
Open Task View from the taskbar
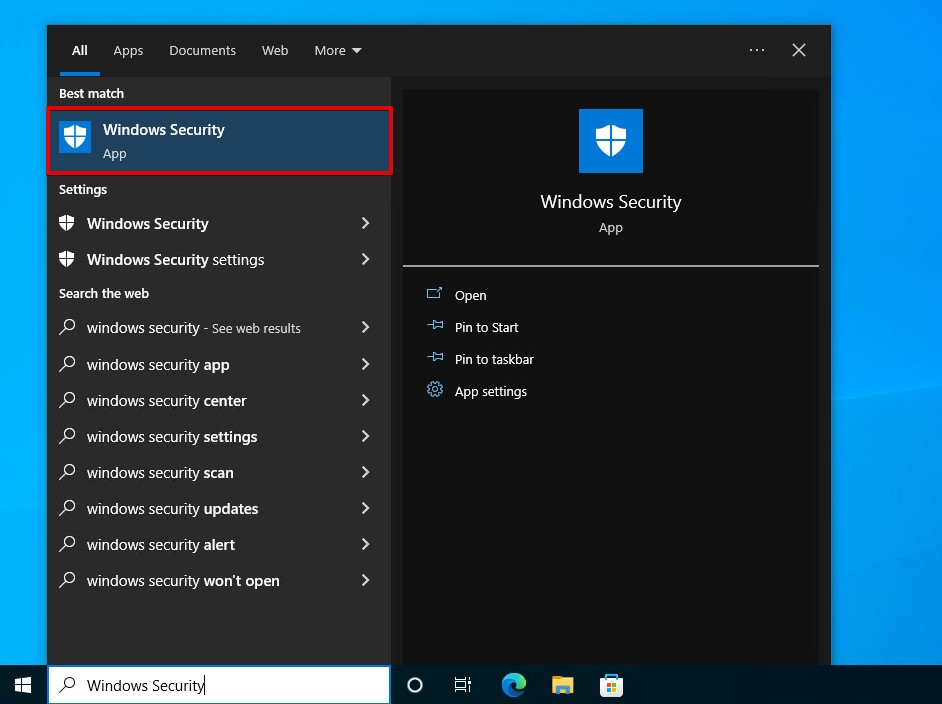462,685
